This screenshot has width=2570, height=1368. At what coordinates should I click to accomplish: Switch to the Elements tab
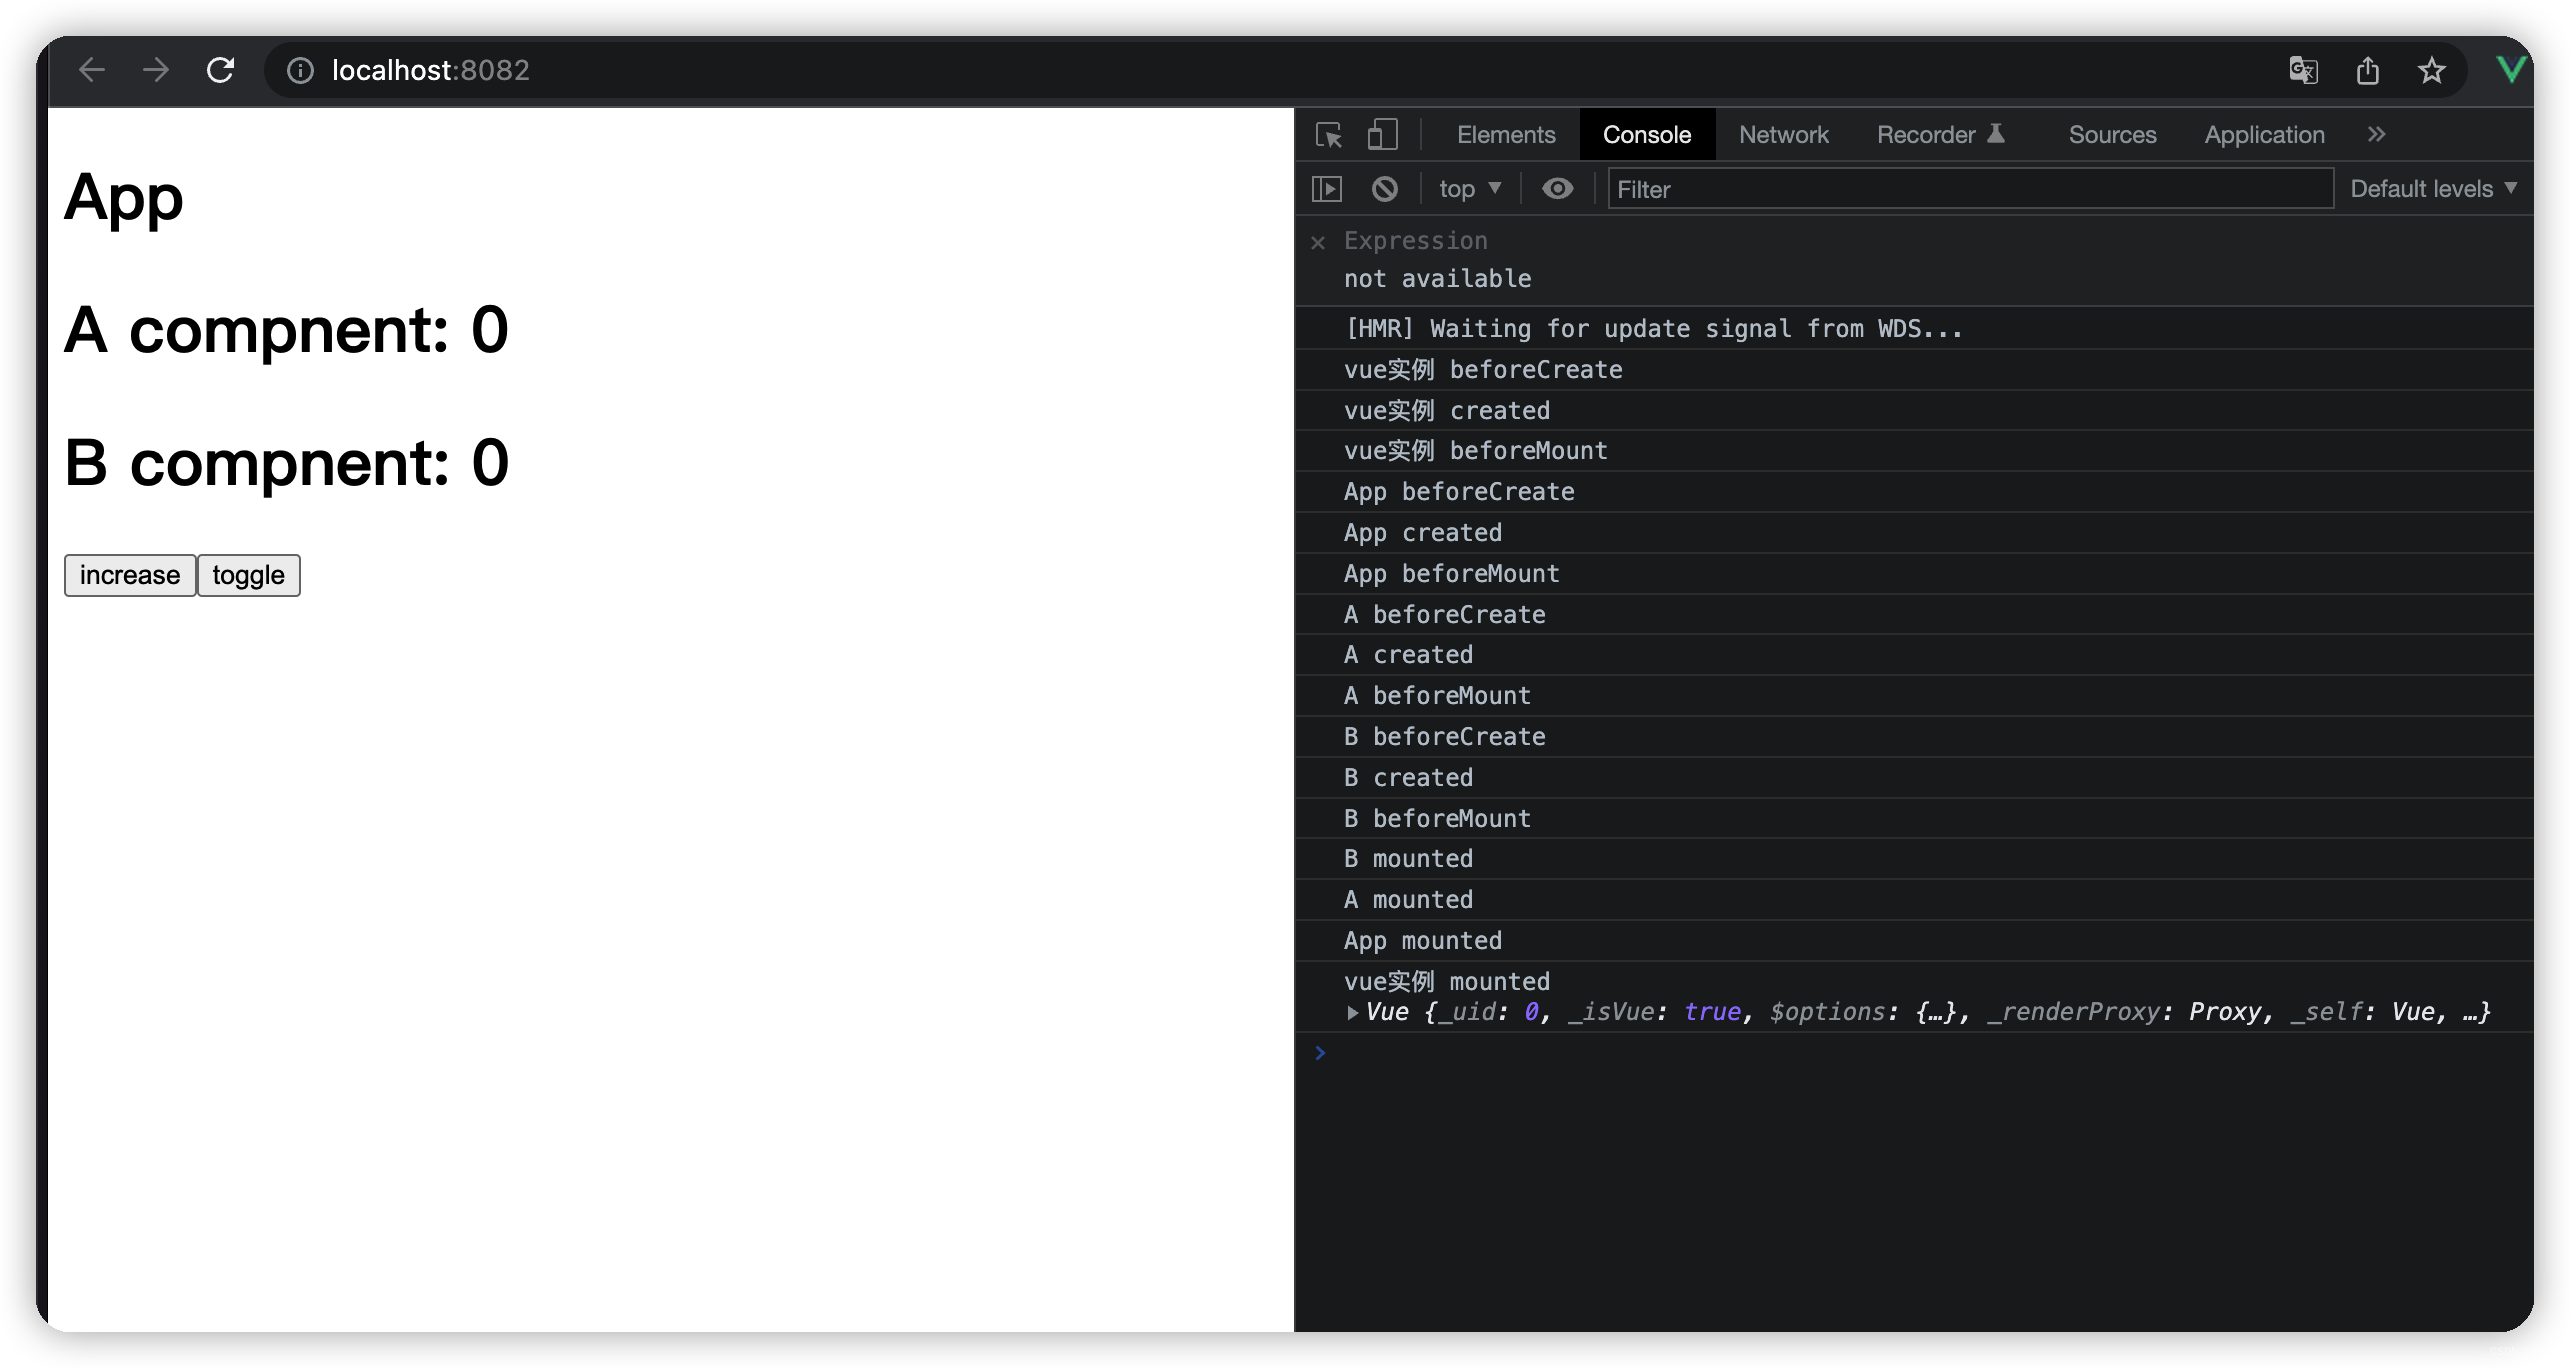[x=1505, y=135]
